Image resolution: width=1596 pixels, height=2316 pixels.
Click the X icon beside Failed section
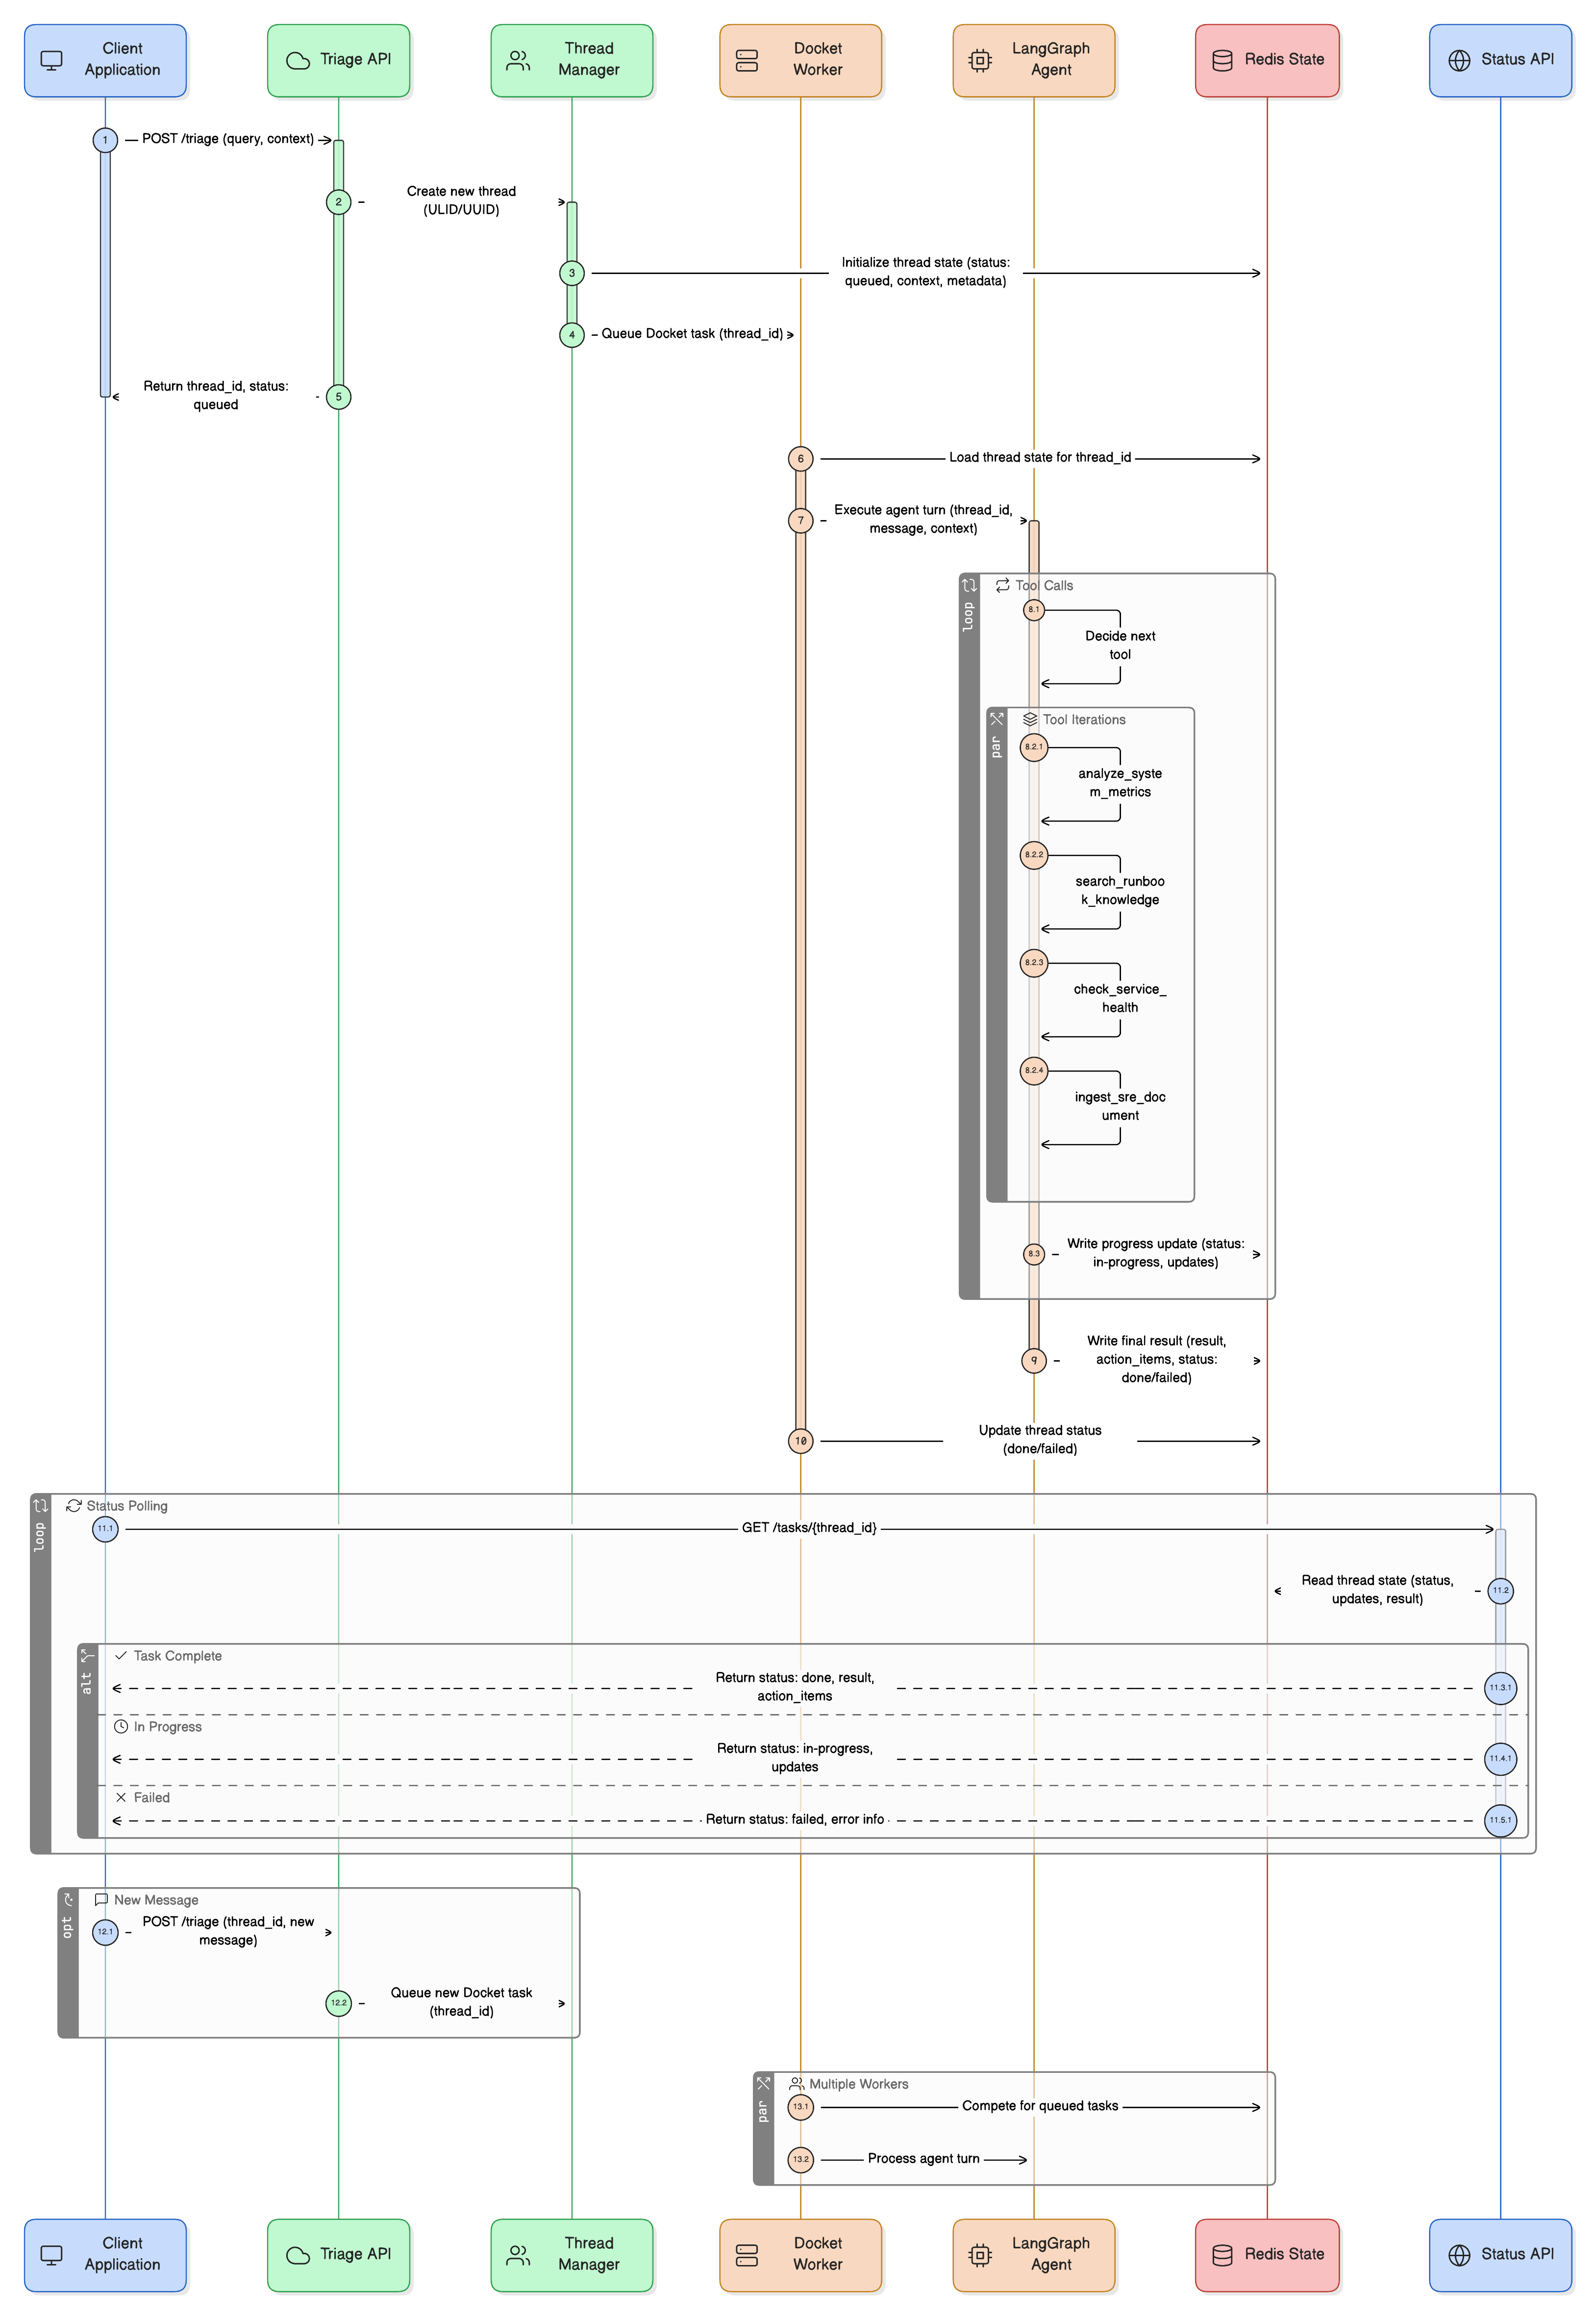(121, 1797)
